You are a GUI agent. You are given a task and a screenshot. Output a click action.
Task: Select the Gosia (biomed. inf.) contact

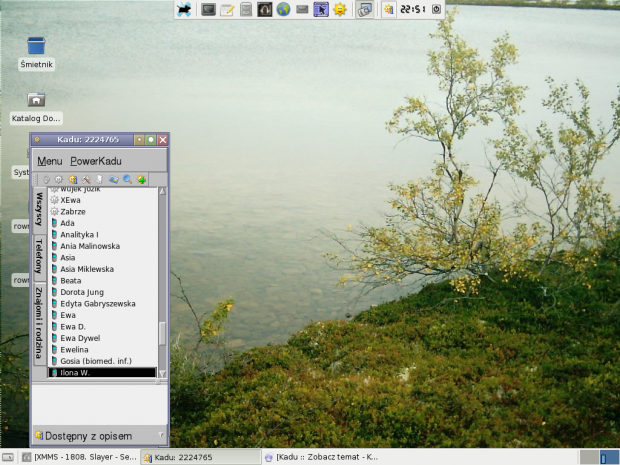(x=103, y=361)
